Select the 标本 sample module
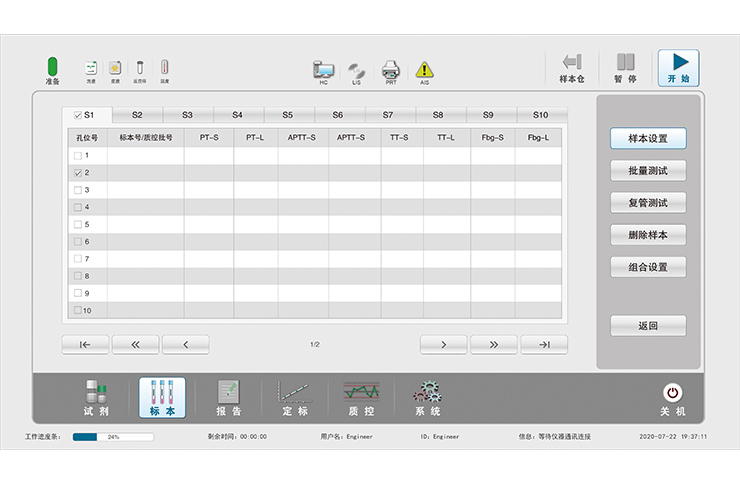This screenshot has height=484, width=740. point(162,398)
